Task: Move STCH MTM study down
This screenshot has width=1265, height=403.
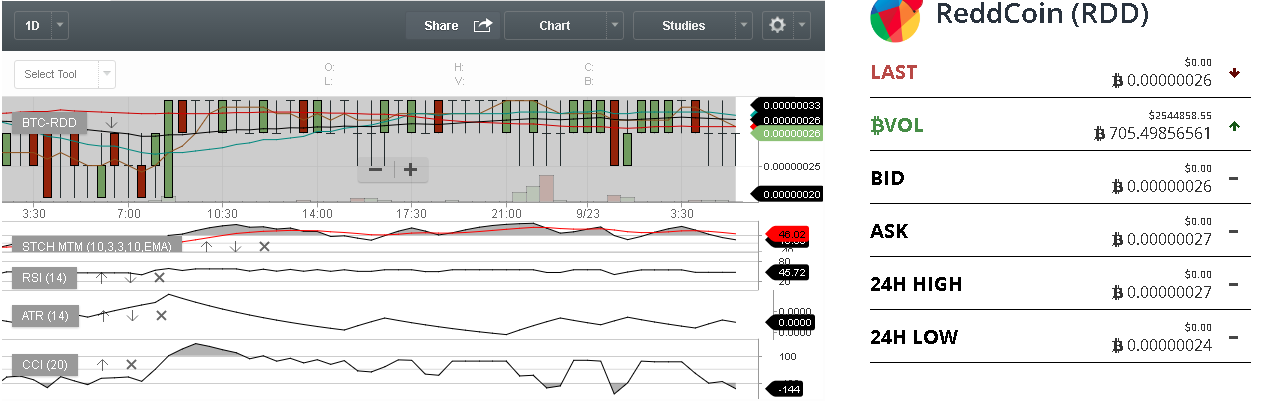Action: coord(234,246)
